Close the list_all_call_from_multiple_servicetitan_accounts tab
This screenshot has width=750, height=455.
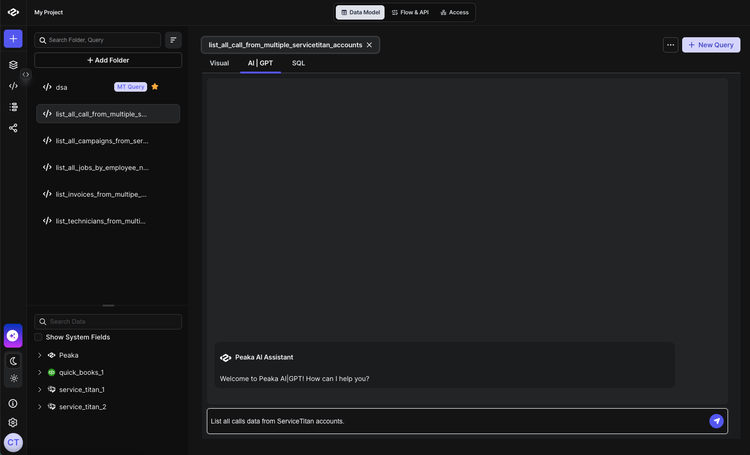tap(369, 45)
